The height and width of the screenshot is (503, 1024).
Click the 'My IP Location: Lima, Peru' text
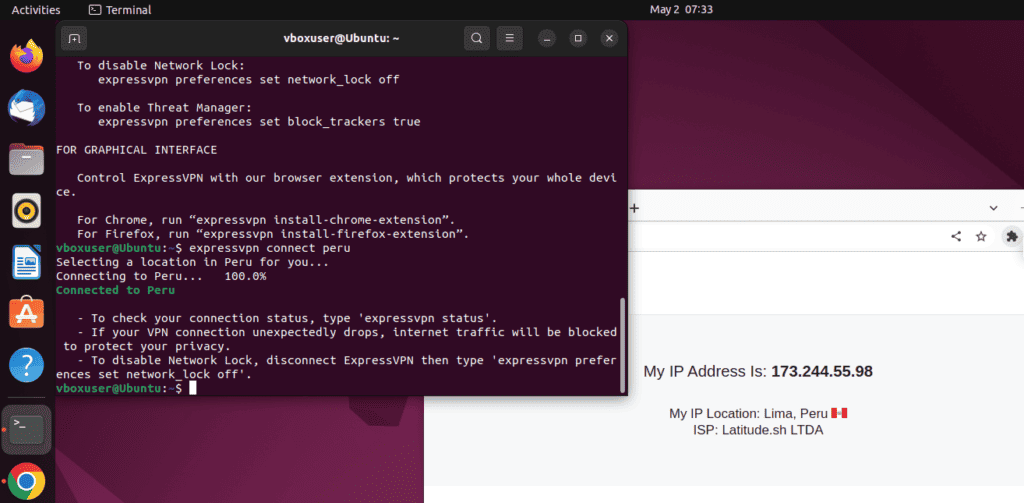point(748,414)
